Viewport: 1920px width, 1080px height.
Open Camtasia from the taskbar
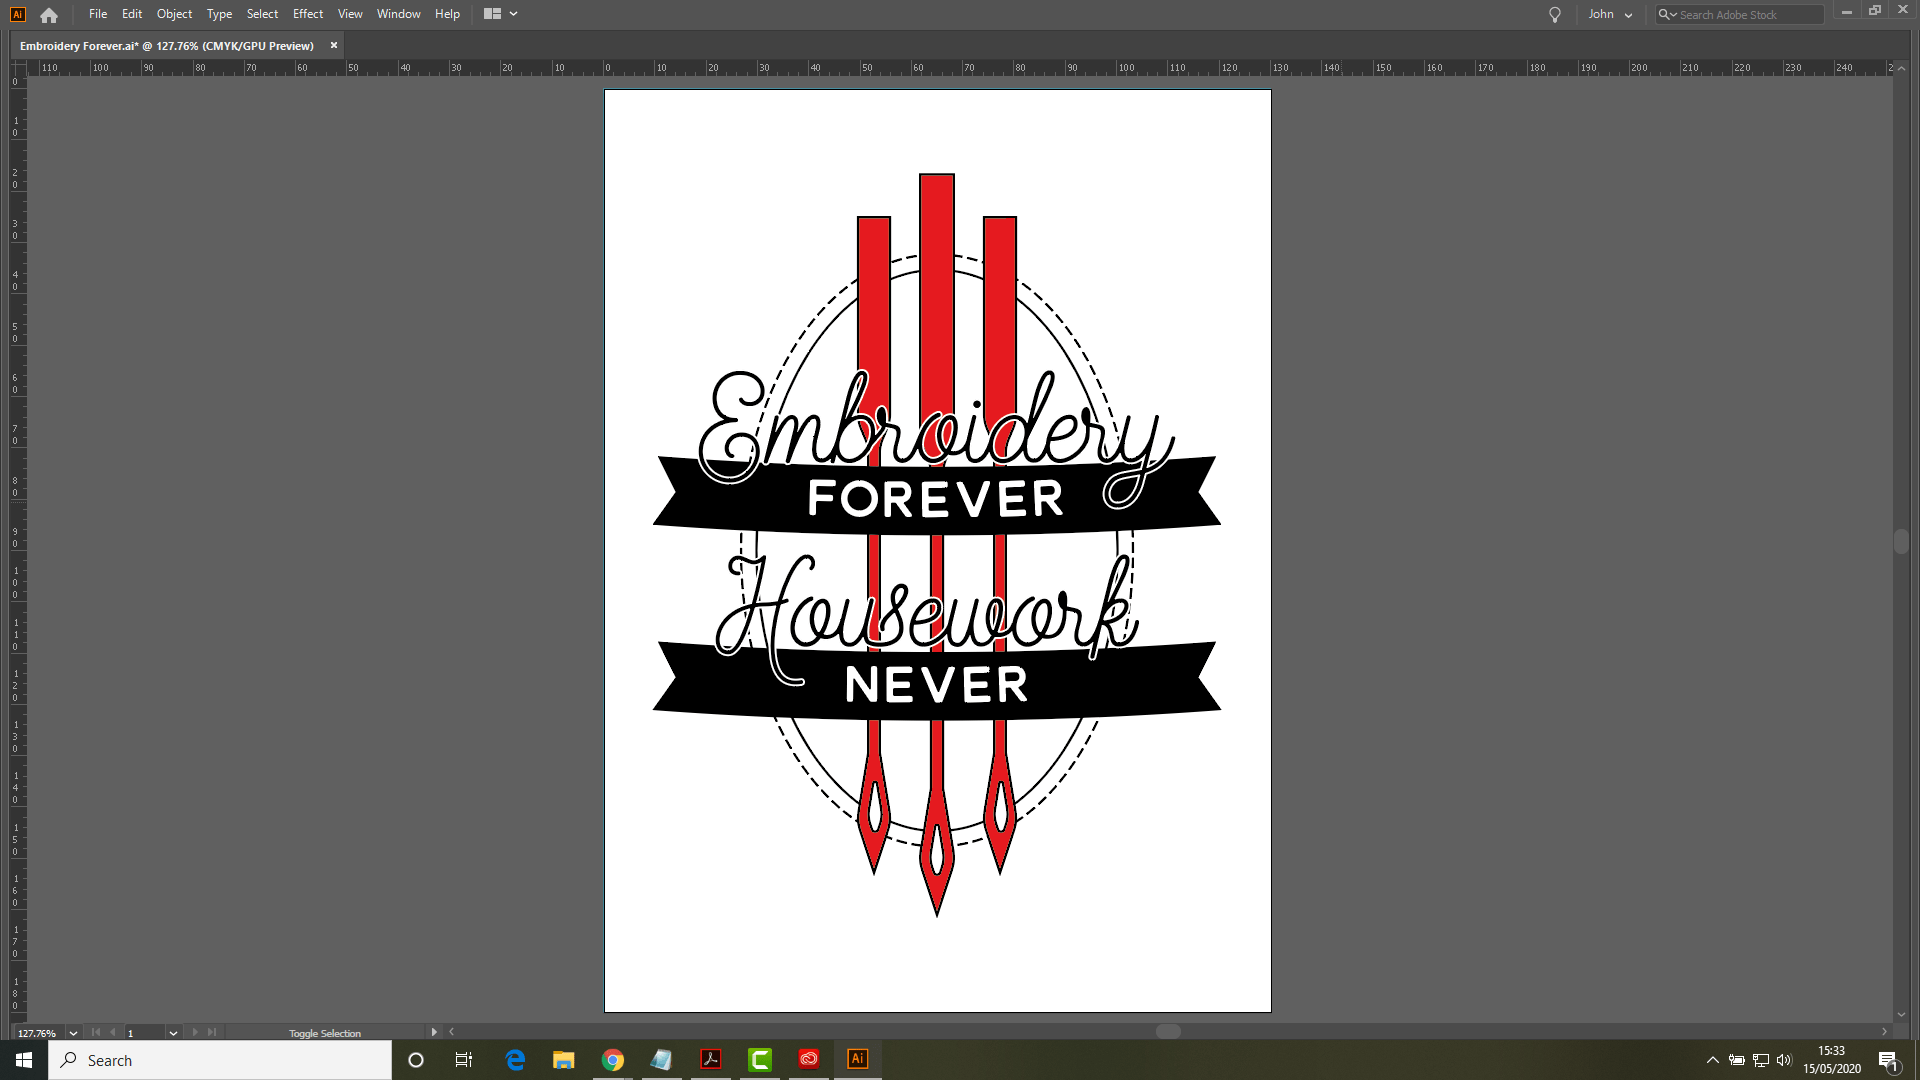(x=760, y=1060)
